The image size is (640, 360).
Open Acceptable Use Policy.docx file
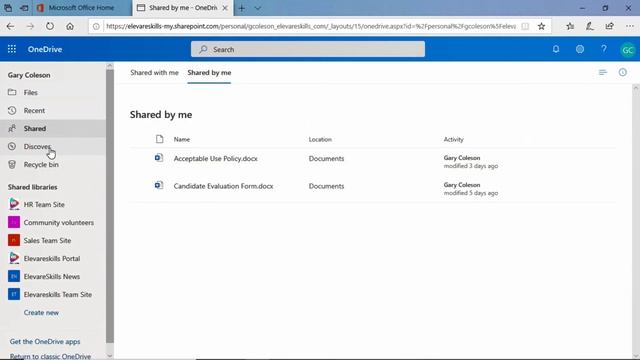[x=216, y=158]
